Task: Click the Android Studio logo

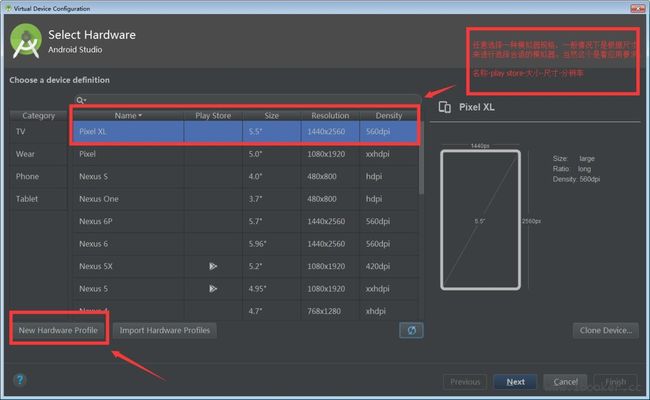Action: coord(26,41)
